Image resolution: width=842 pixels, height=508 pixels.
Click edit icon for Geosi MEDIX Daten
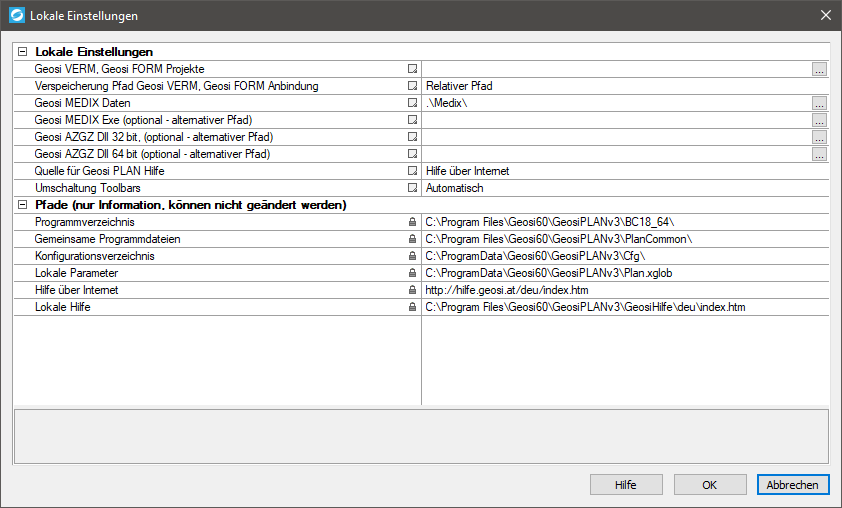pos(412,103)
